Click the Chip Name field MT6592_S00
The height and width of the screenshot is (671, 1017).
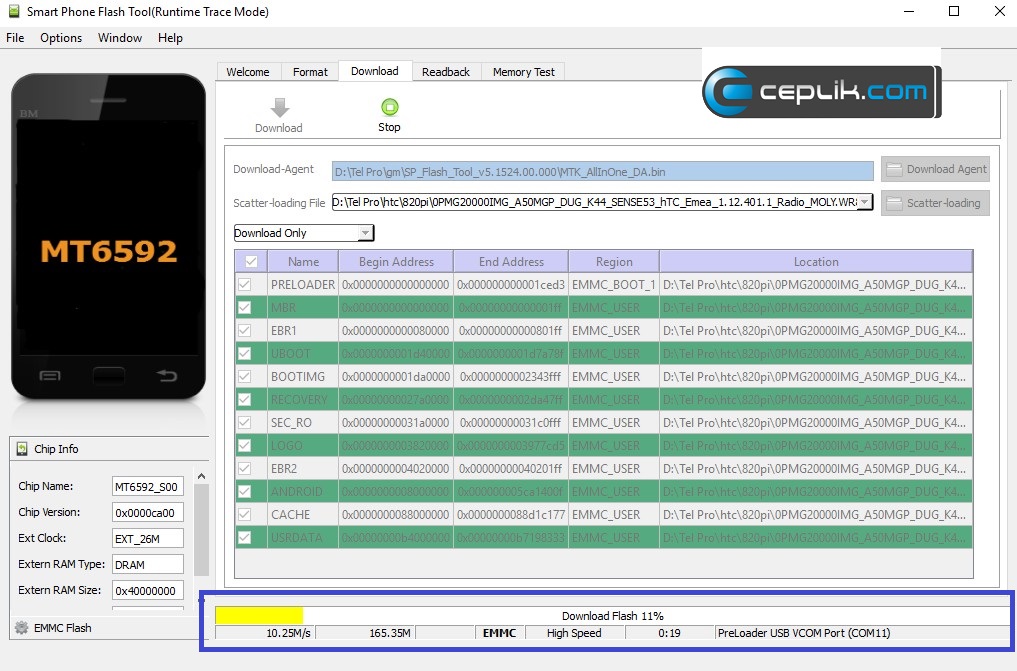click(147, 486)
